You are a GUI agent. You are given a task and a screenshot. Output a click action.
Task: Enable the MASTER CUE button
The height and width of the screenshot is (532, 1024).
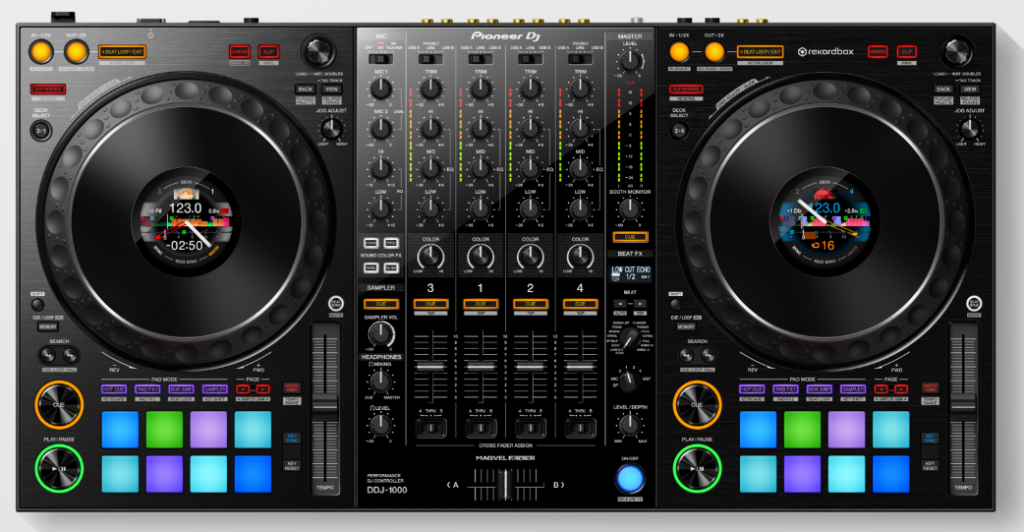click(x=630, y=237)
